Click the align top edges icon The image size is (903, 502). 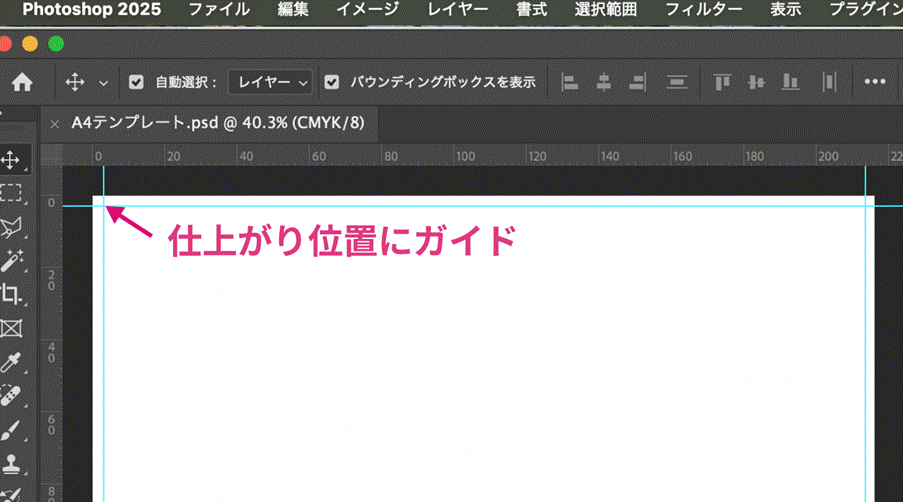click(x=722, y=82)
